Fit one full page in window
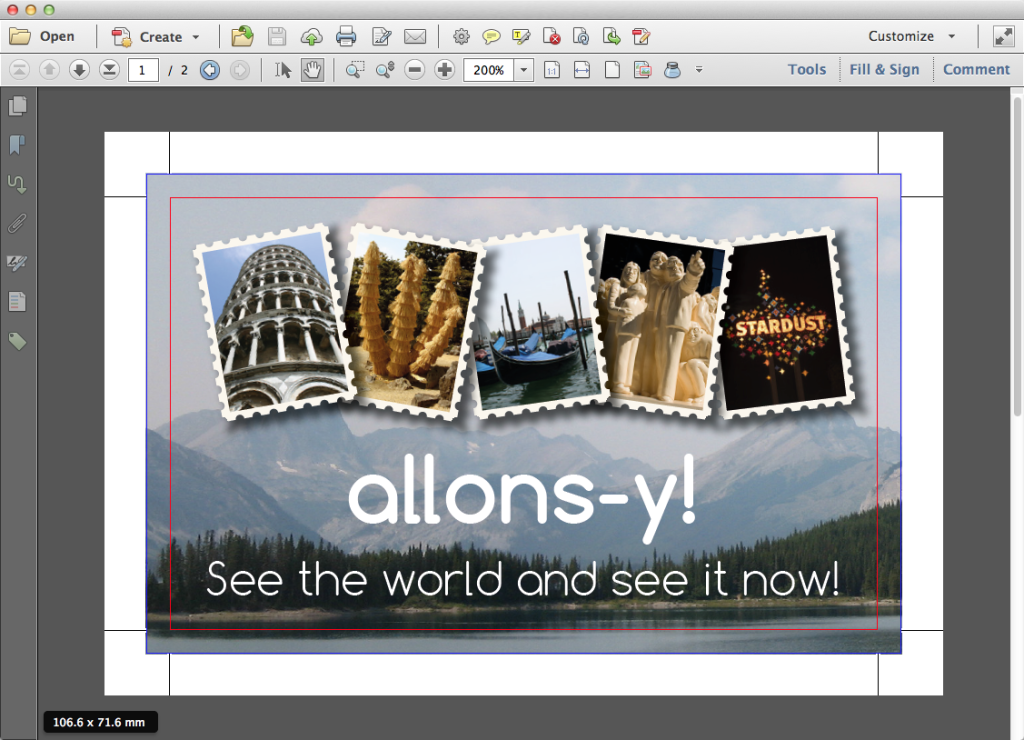Viewport: 1024px width, 740px height. tap(612, 70)
